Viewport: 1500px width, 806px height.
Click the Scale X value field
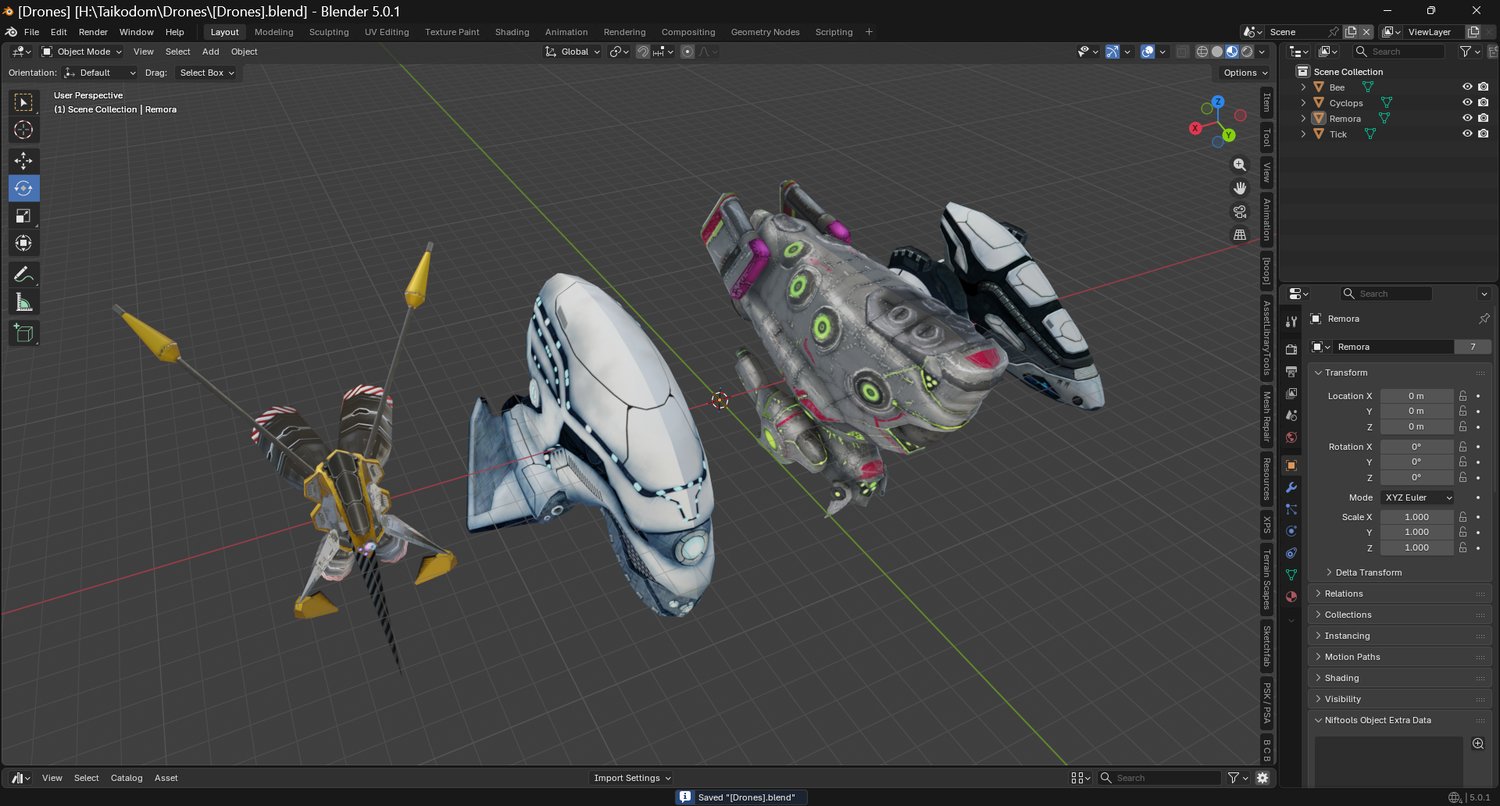pos(1416,517)
